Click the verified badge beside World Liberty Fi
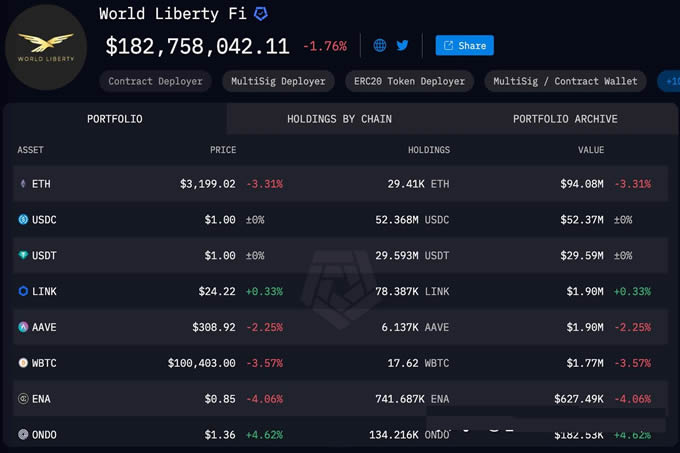The width and height of the screenshot is (680, 453). pos(260,14)
